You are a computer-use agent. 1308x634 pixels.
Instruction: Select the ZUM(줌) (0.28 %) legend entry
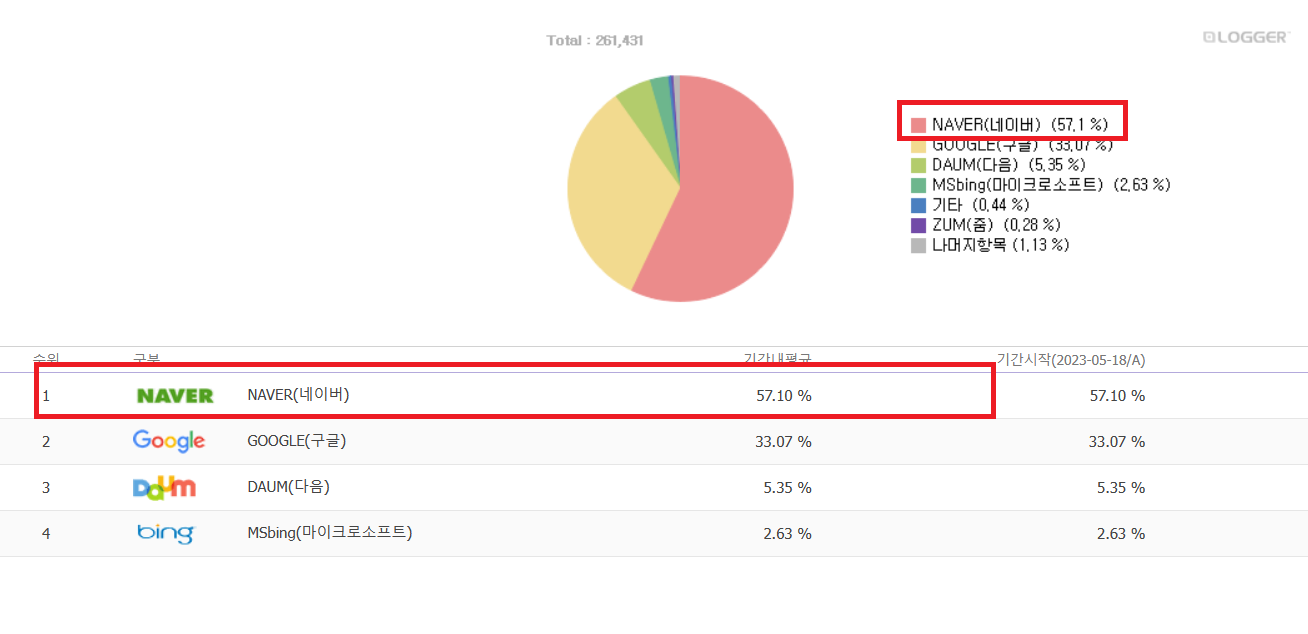click(x=986, y=225)
